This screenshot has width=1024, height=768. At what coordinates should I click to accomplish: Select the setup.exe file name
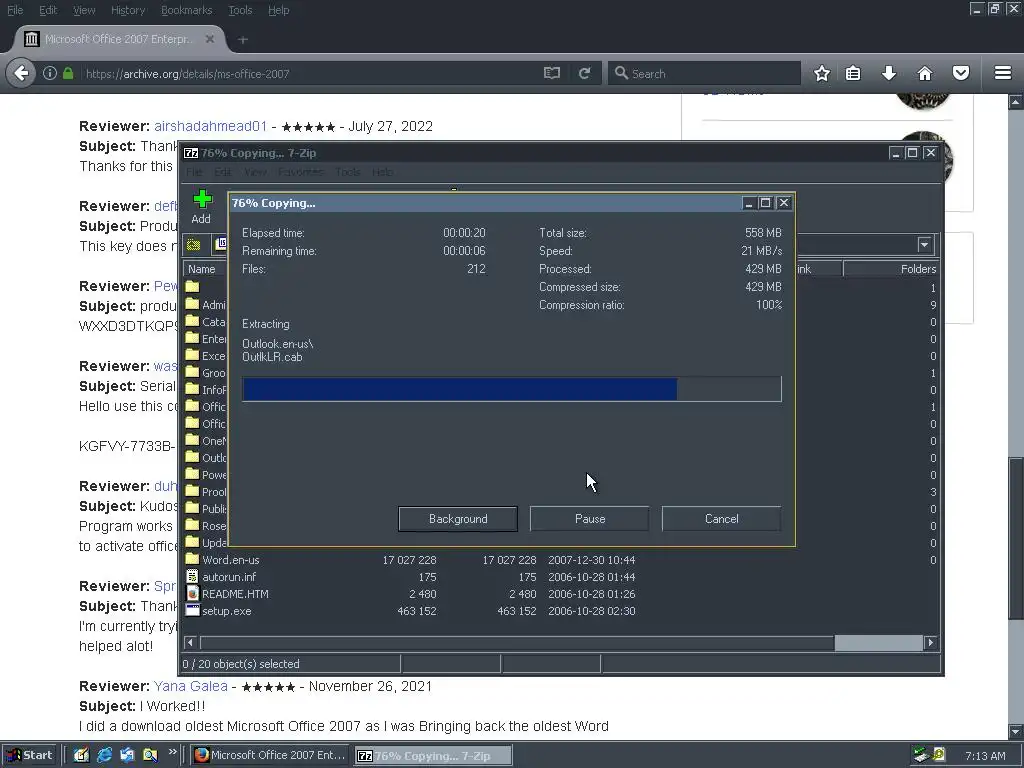[x=227, y=611]
